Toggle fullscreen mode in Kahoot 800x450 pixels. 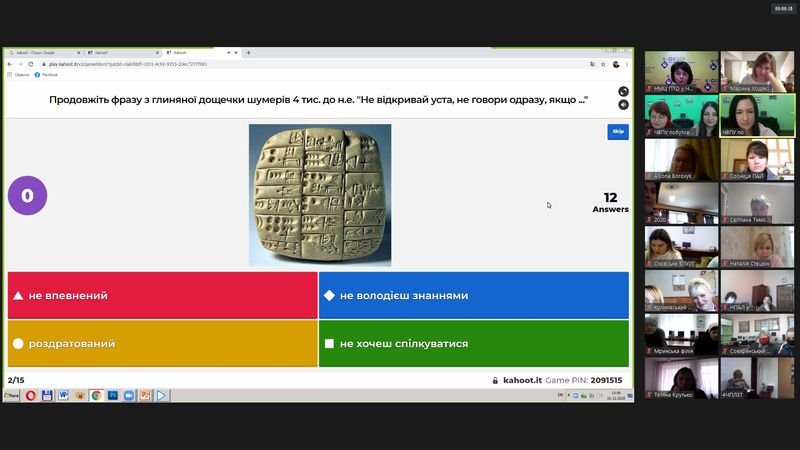click(623, 92)
